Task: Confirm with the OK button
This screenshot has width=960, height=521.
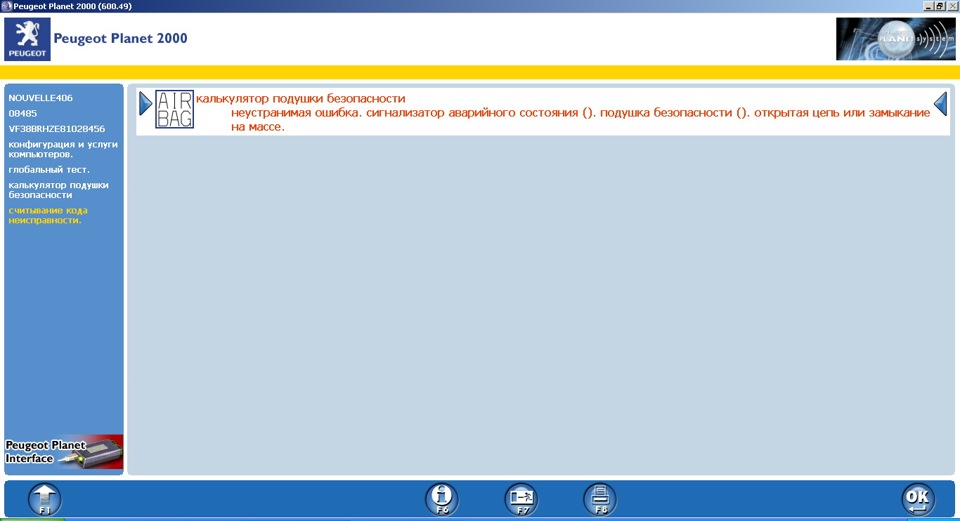Action: point(918,499)
